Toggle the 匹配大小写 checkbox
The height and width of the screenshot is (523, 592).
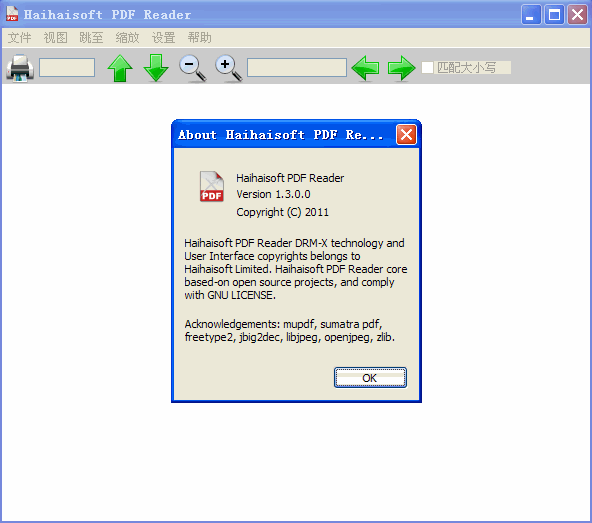[x=427, y=68]
